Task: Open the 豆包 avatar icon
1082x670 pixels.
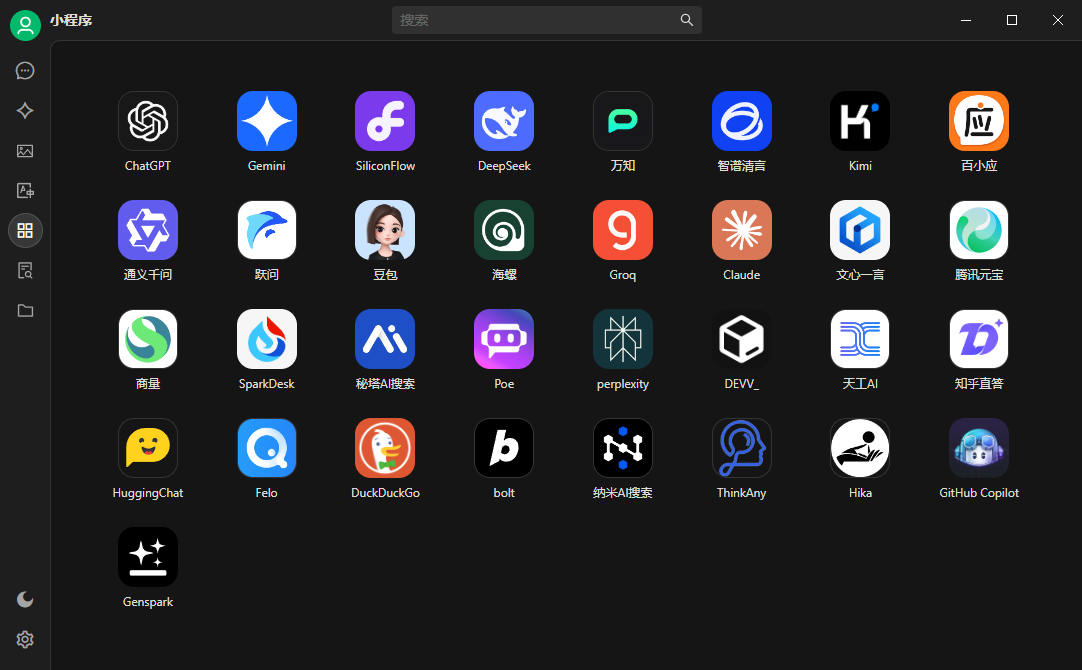Action: point(385,230)
